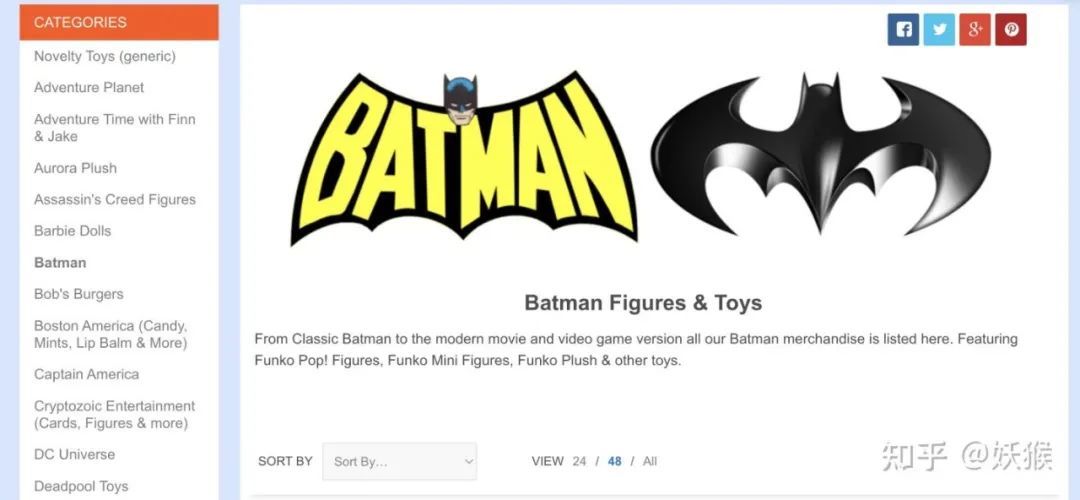Go to Aurora Plush category
Viewport: 1080px width, 500px height.
(x=75, y=168)
